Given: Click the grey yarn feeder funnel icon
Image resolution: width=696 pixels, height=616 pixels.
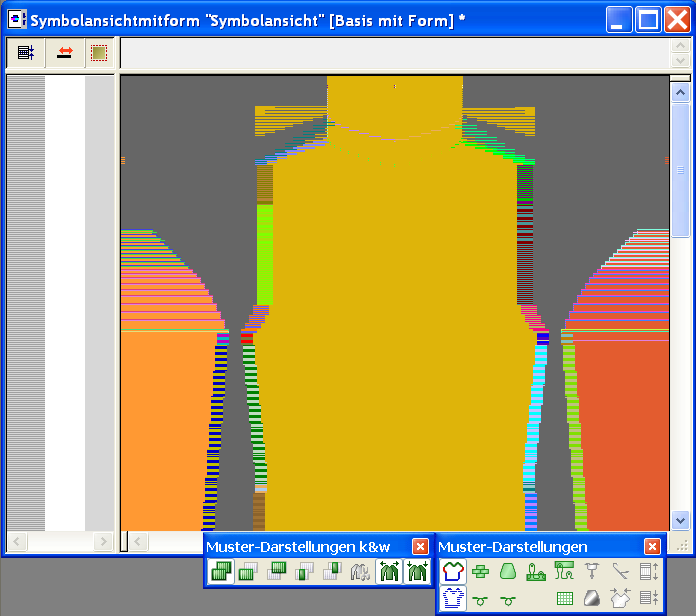Looking at the screenshot, I should (592, 571).
